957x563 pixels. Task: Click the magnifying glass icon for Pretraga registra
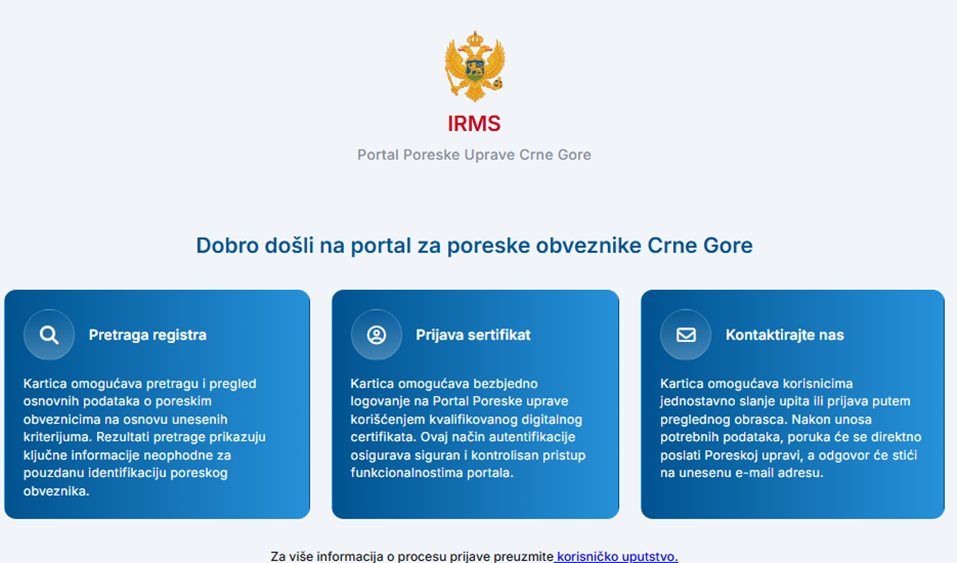click(49, 335)
